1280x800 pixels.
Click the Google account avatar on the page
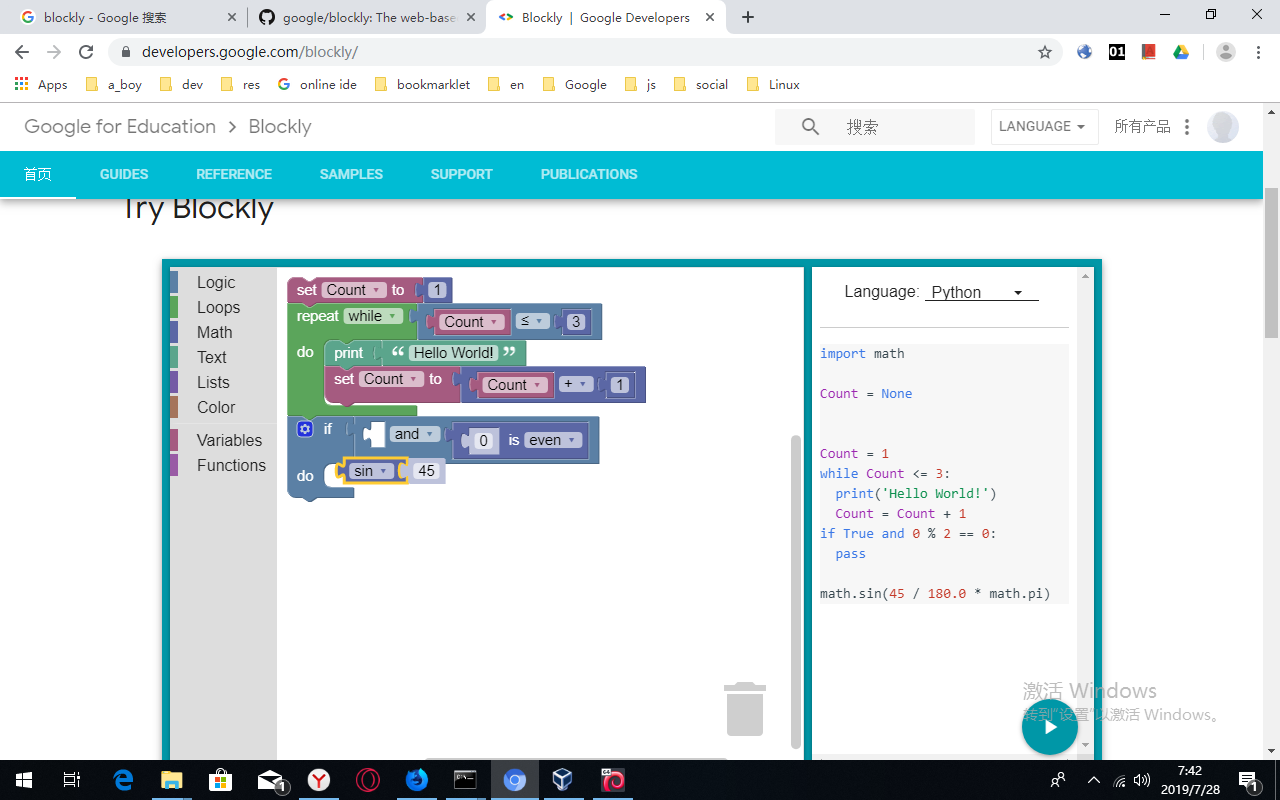tap(1223, 127)
